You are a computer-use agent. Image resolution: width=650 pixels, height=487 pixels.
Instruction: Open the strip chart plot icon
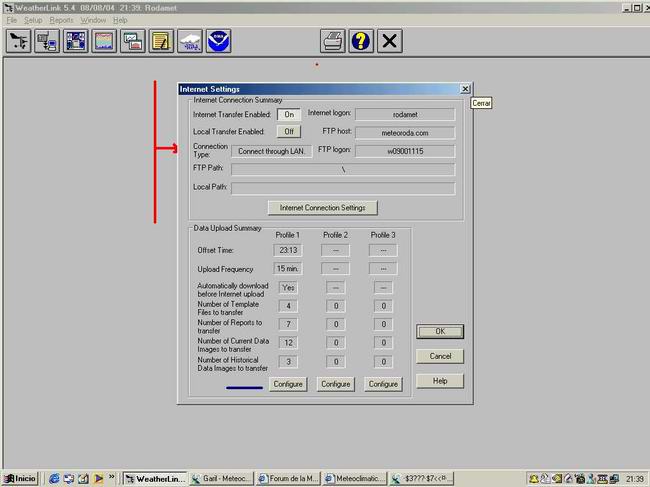pos(104,41)
